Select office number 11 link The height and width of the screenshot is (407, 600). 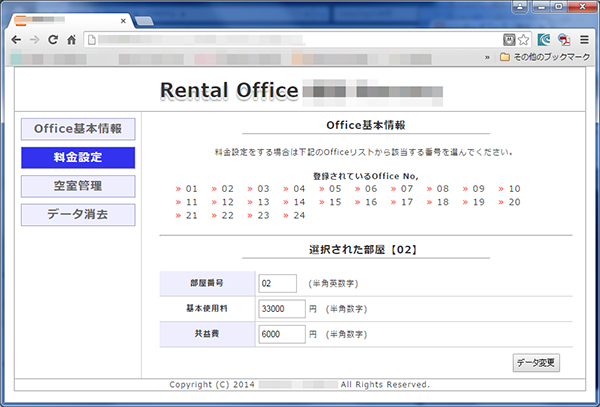[187, 202]
